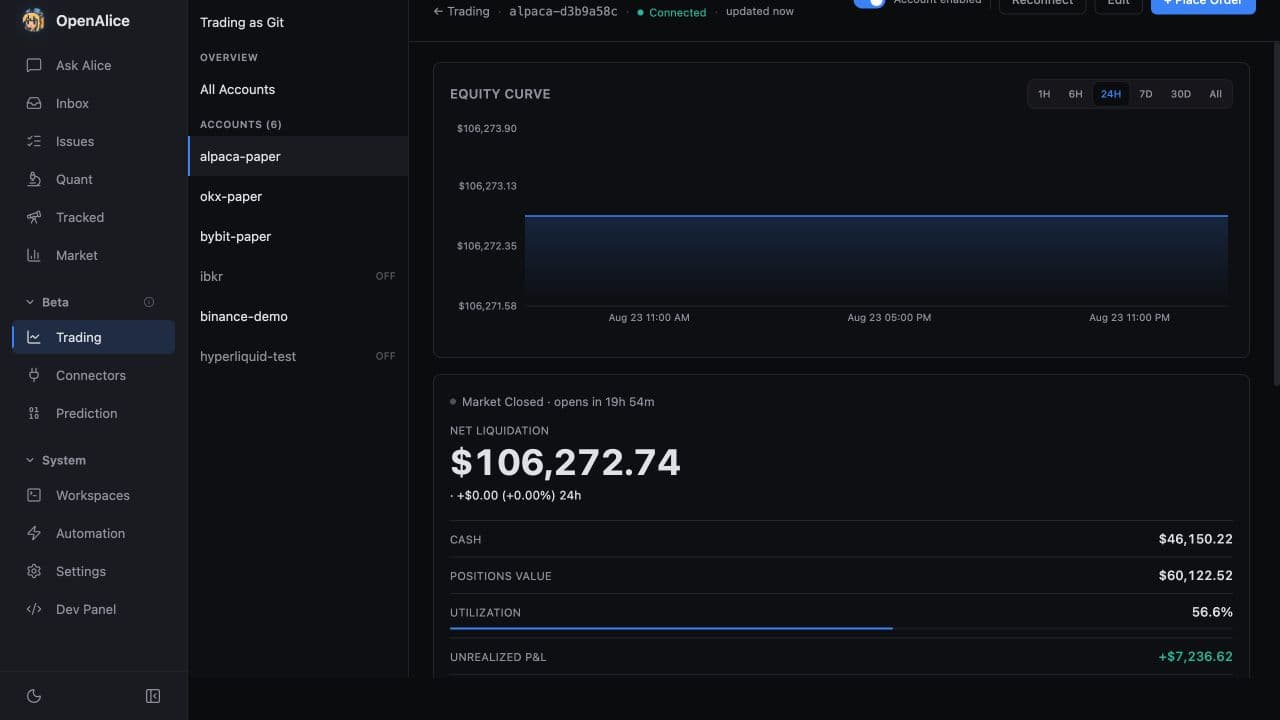Click the Dev Panel code icon
The image size is (1280, 720).
point(34,609)
